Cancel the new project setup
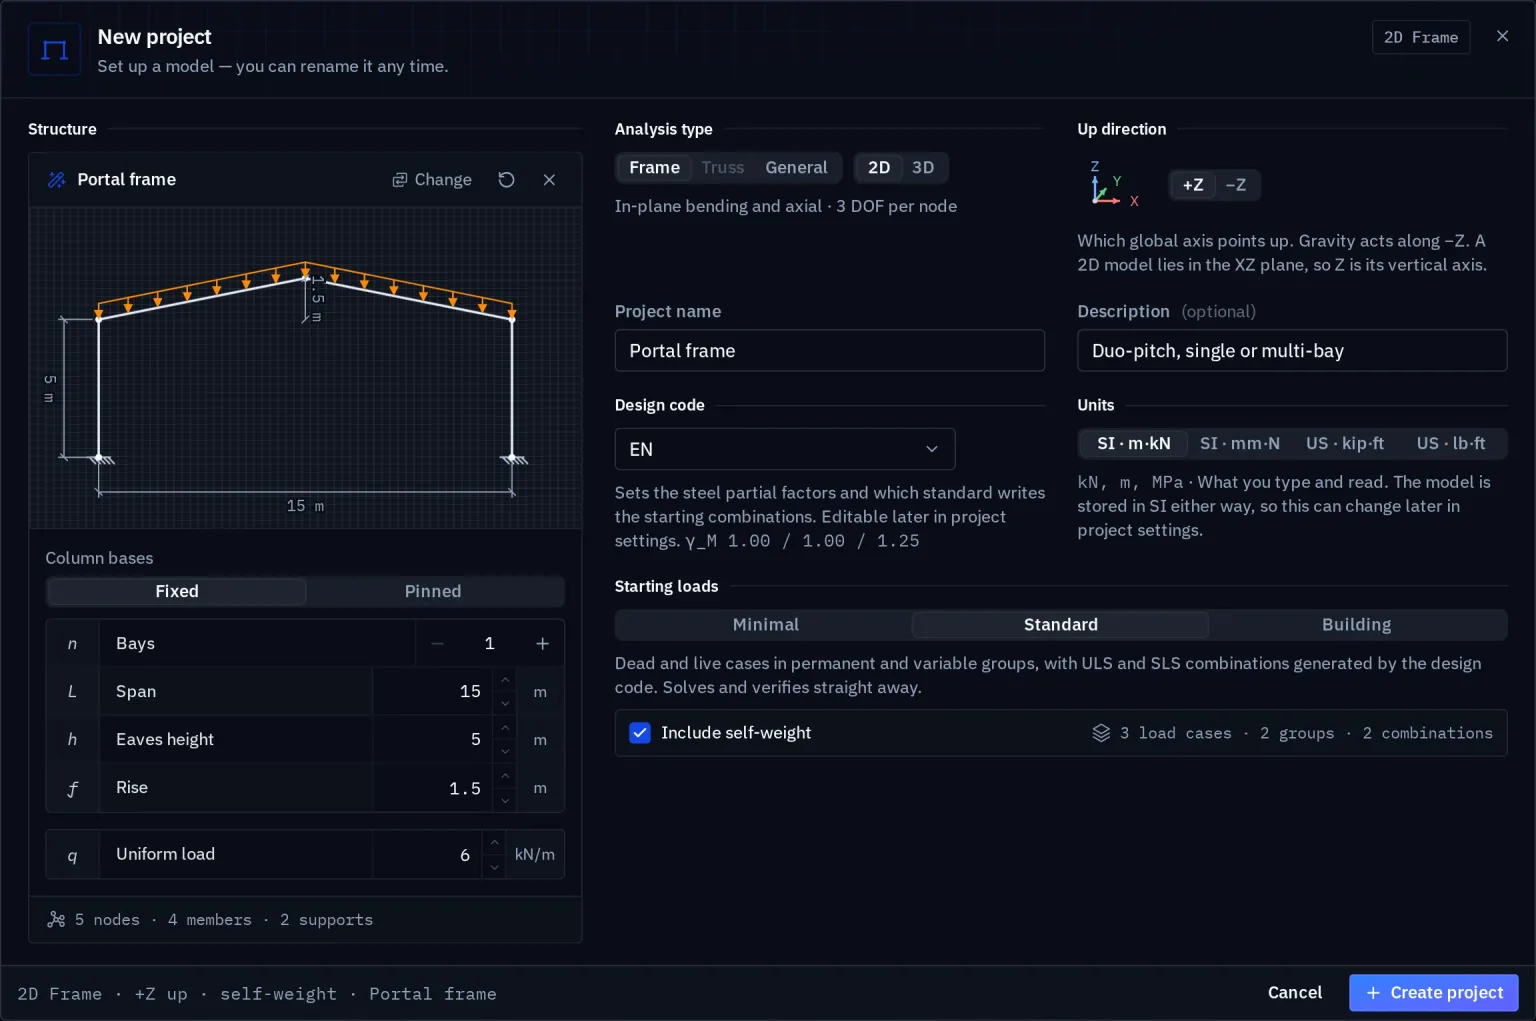The height and width of the screenshot is (1021, 1536). tap(1295, 993)
